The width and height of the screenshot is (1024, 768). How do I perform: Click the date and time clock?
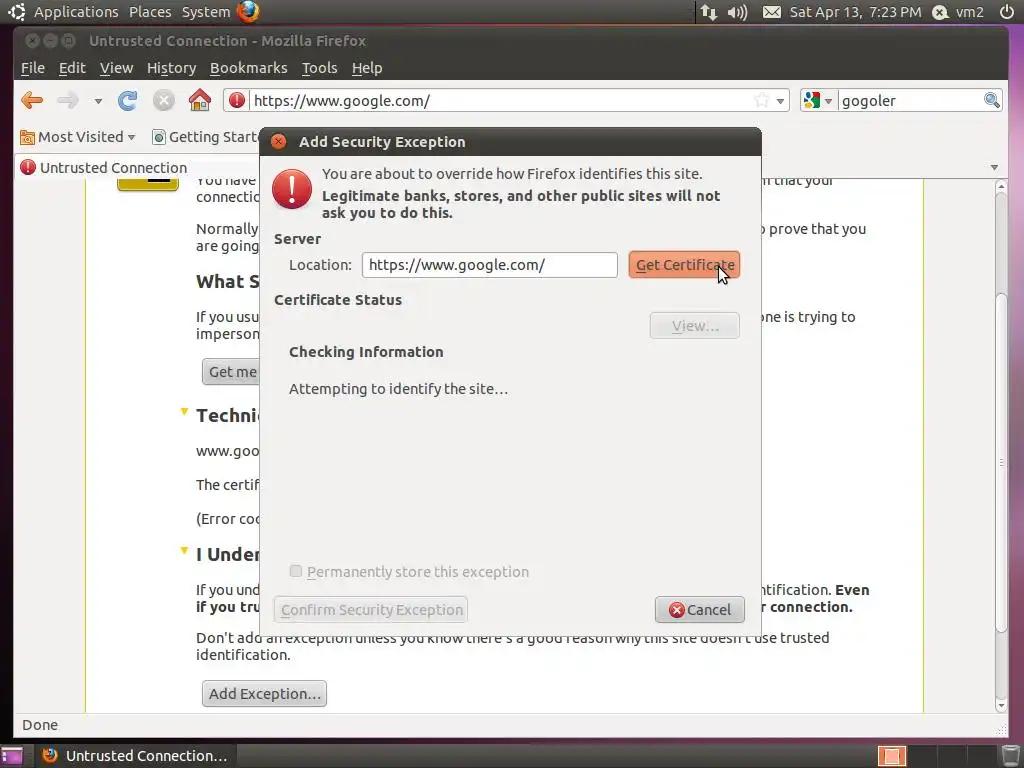point(855,12)
